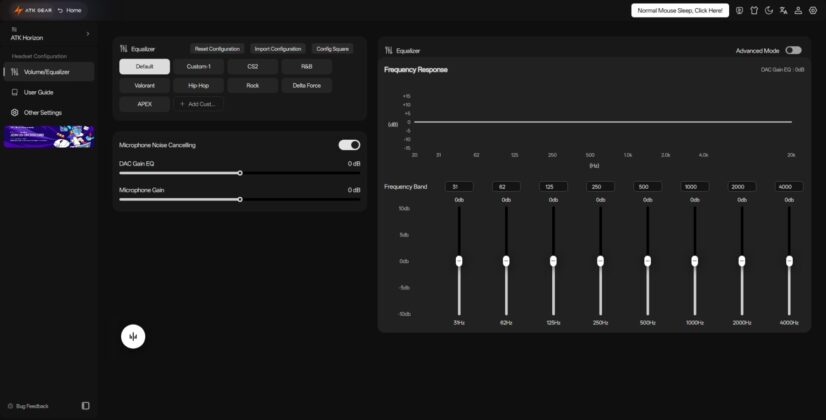Open User Guide in the sidebar

coord(49,92)
